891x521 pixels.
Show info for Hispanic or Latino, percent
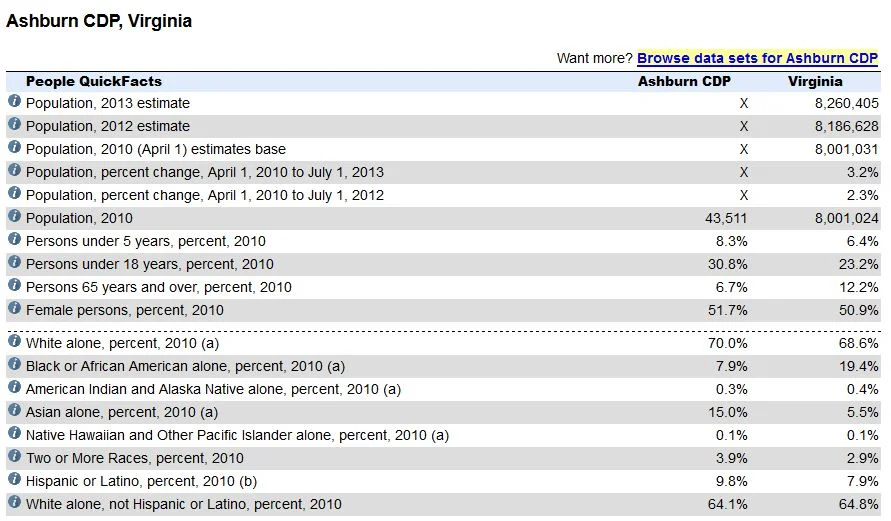[x=14, y=480]
